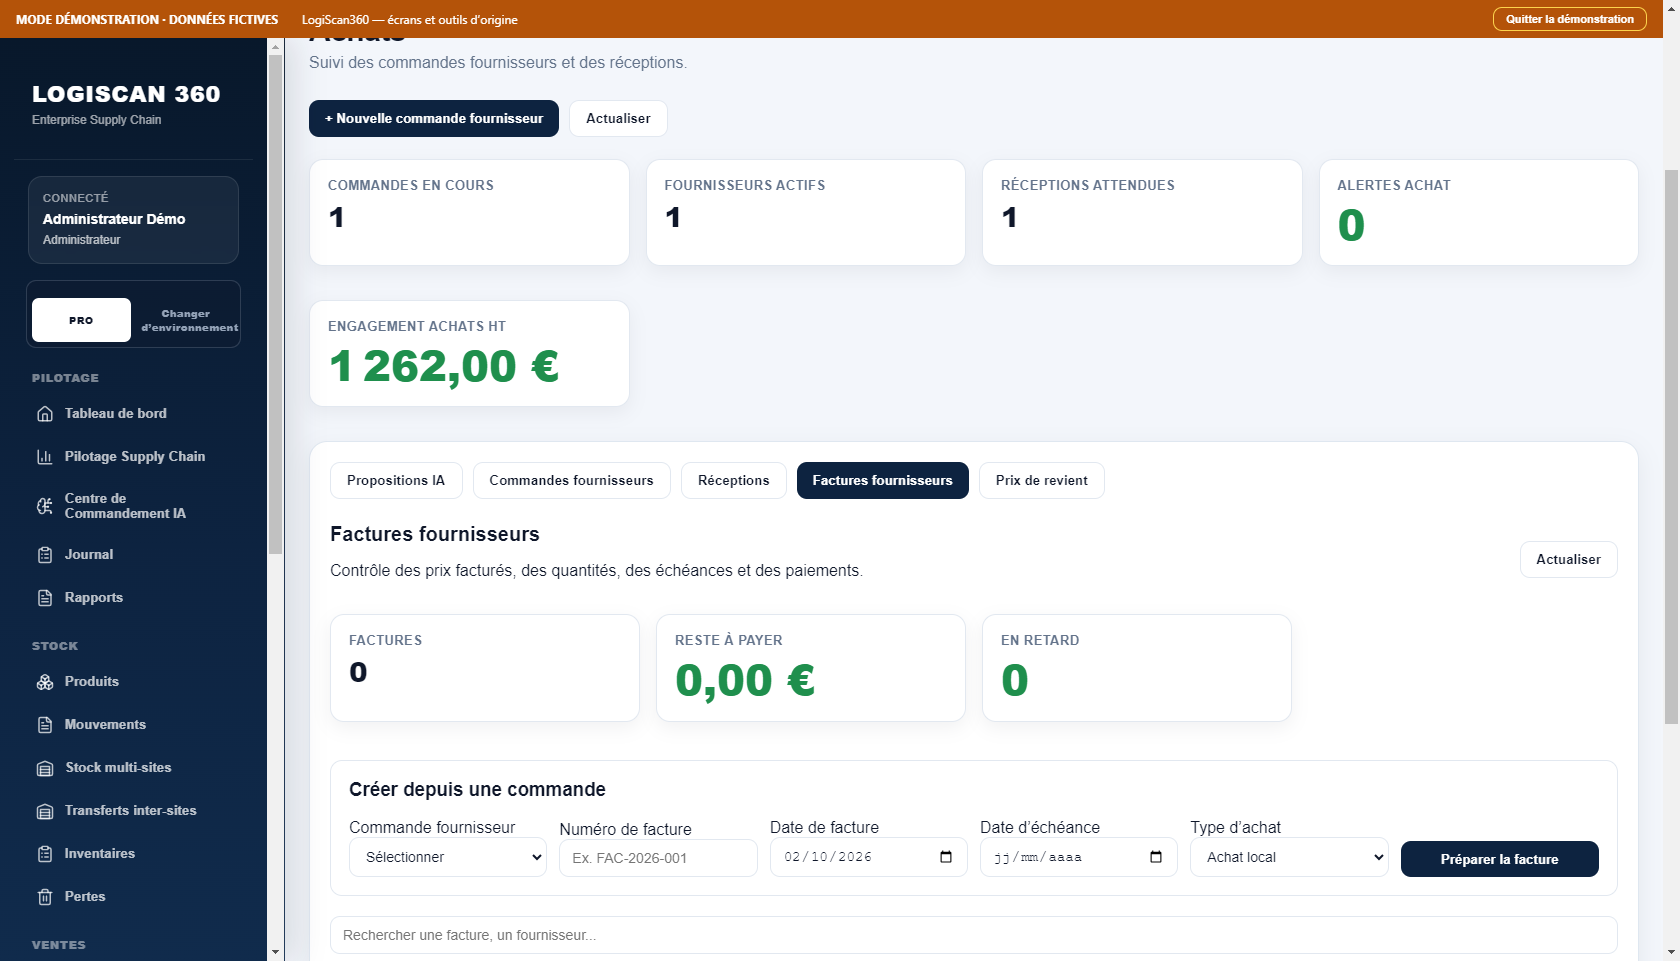1680x961 pixels.
Task: Open the Prix de revient tab
Action: point(1042,480)
